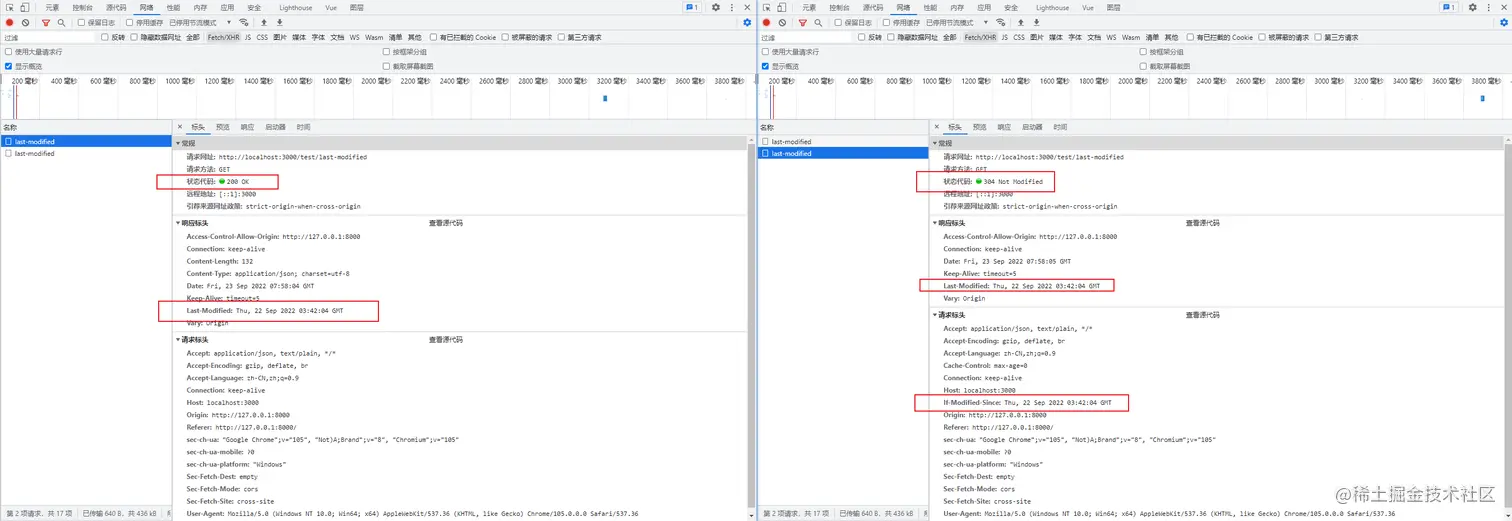
Task: Open three-dot customize menu in left DevTools
Action: tap(732, 7)
